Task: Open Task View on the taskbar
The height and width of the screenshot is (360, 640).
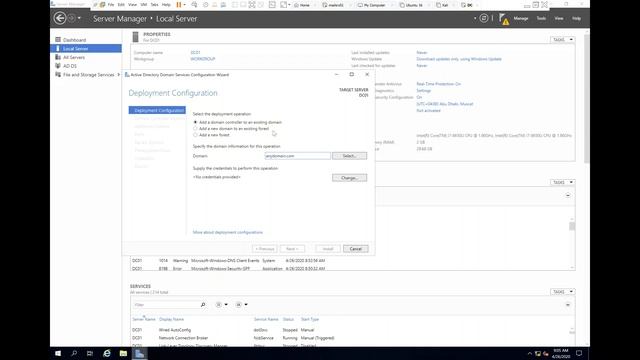Action: coord(90,353)
